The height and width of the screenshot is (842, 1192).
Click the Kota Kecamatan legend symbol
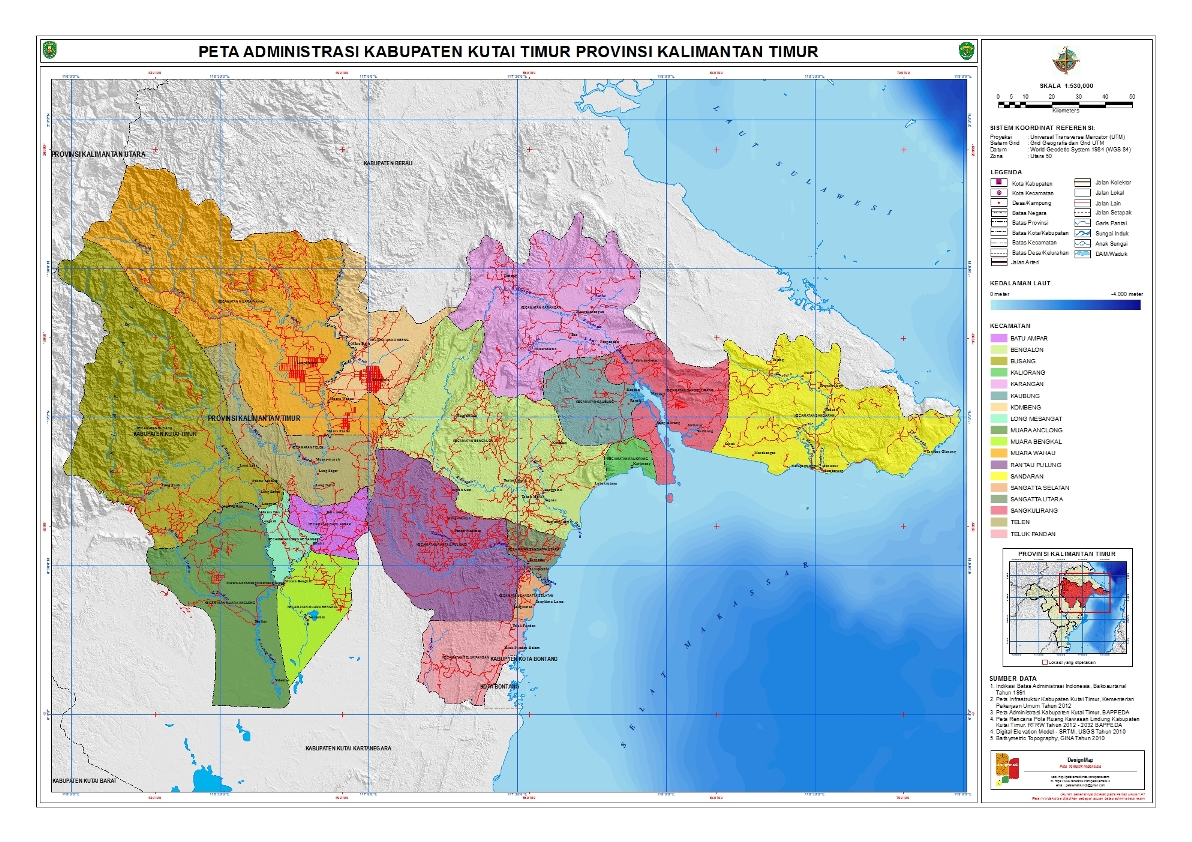(999, 192)
